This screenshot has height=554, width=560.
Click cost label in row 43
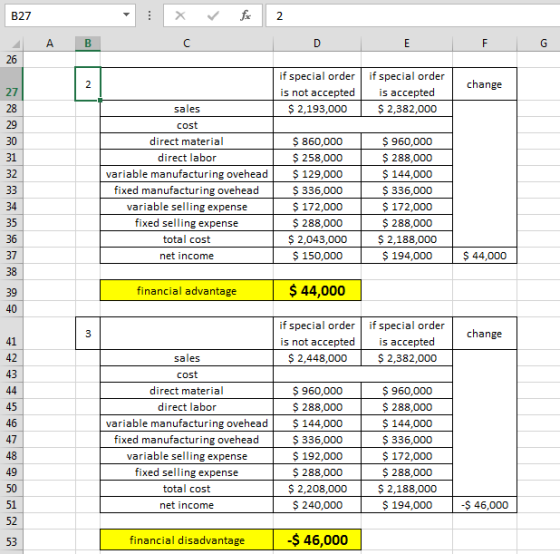click(187, 374)
